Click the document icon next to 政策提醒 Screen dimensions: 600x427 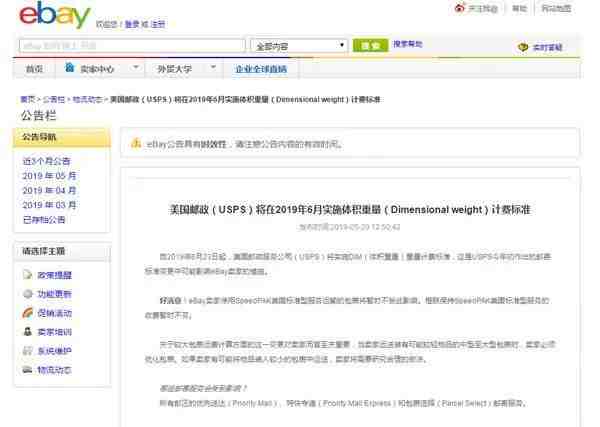[28, 275]
